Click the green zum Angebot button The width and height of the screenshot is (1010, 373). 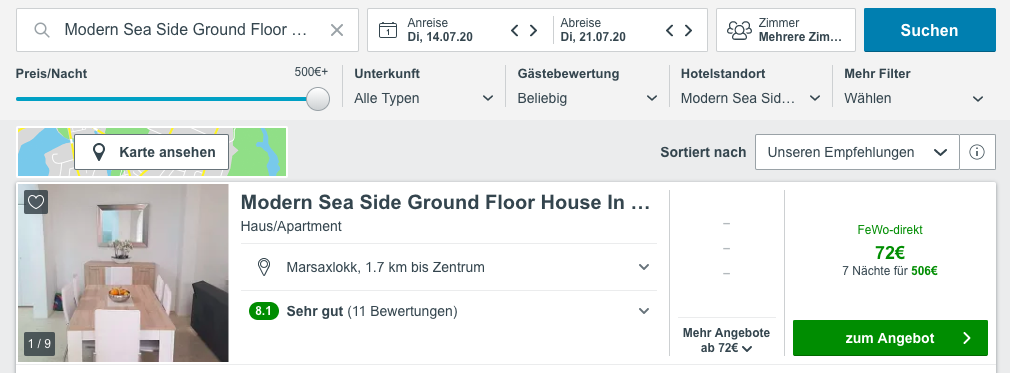click(890, 338)
